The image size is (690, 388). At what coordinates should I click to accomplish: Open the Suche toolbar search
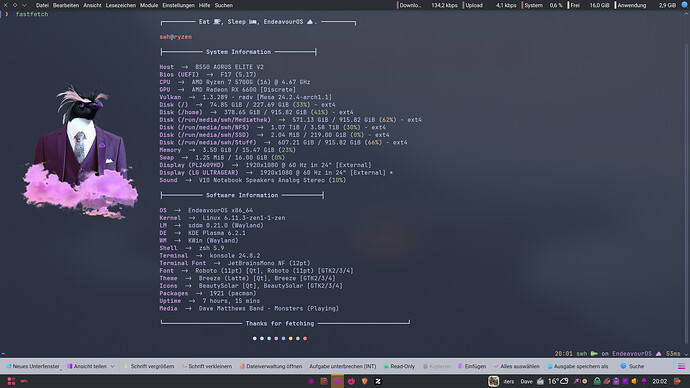point(632,366)
